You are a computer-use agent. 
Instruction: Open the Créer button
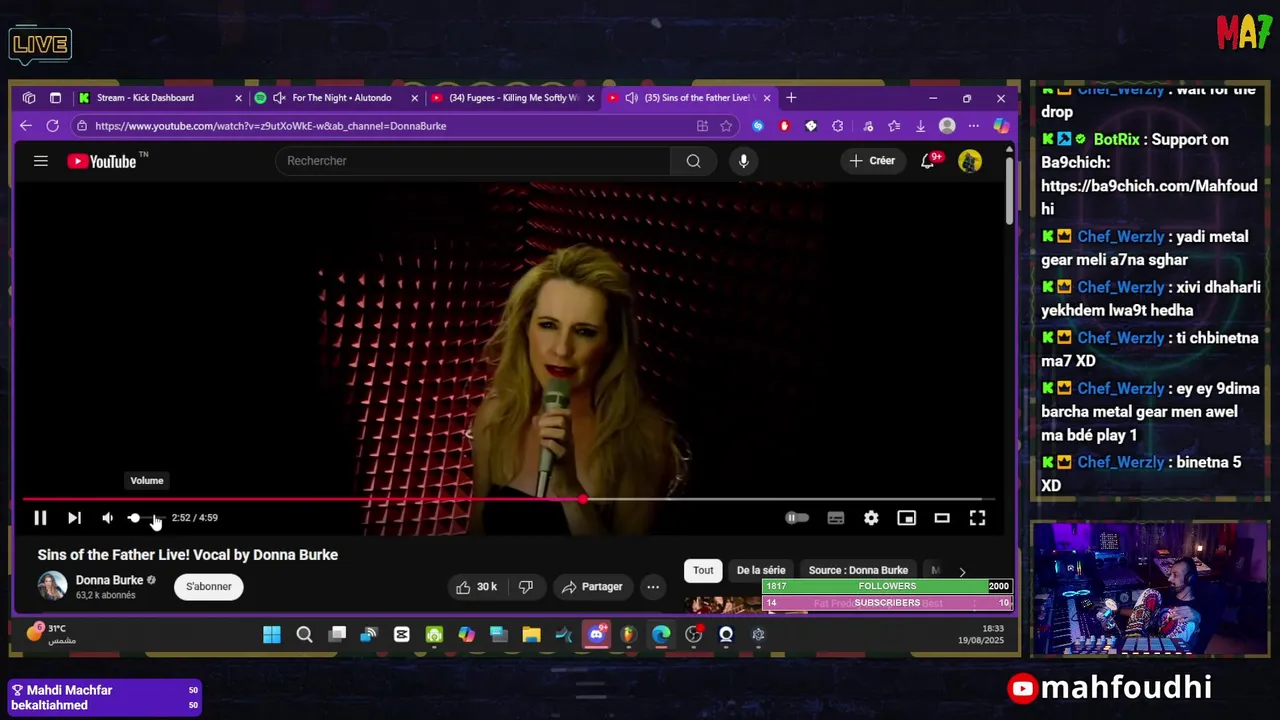pyautogui.click(x=872, y=161)
